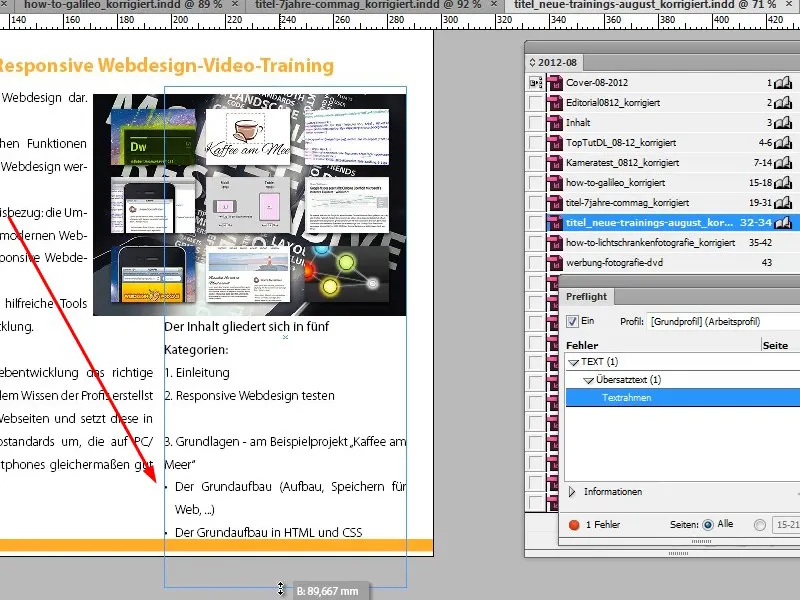The width and height of the screenshot is (800, 600).
Task: Click the overset text cursor icon below the text frame
Action: [281, 589]
